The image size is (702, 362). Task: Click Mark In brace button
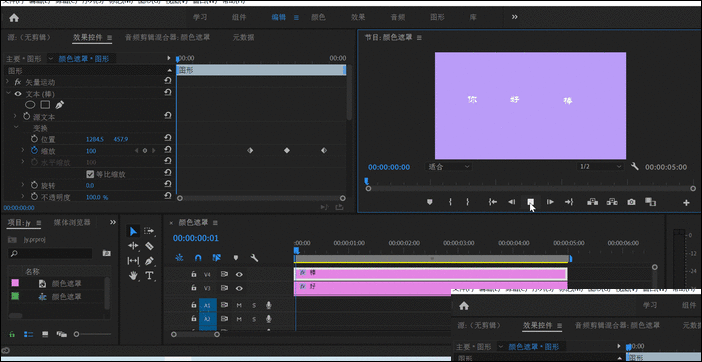coord(450,202)
